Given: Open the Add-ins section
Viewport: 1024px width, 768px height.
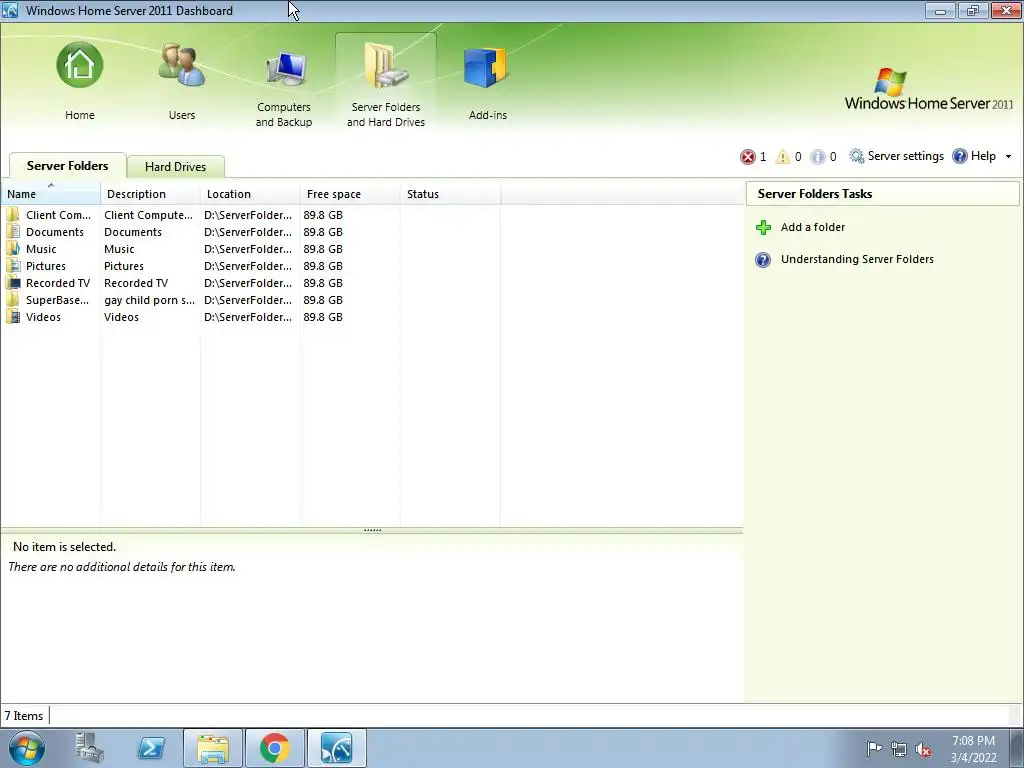Looking at the screenshot, I should point(485,67).
